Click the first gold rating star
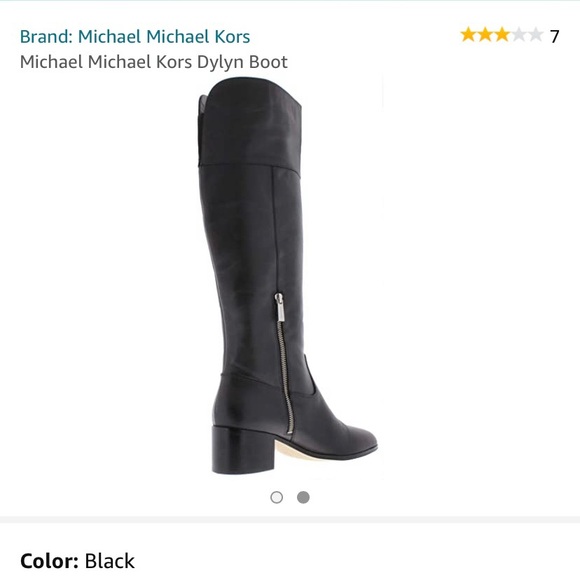The height and width of the screenshot is (580, 580). pos(468,35)
